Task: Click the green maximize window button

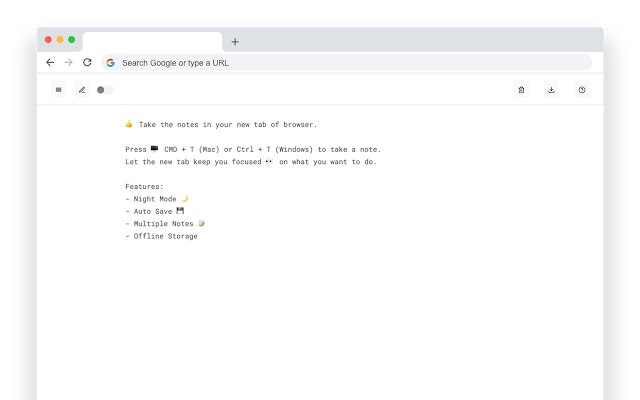Action: 71,40
